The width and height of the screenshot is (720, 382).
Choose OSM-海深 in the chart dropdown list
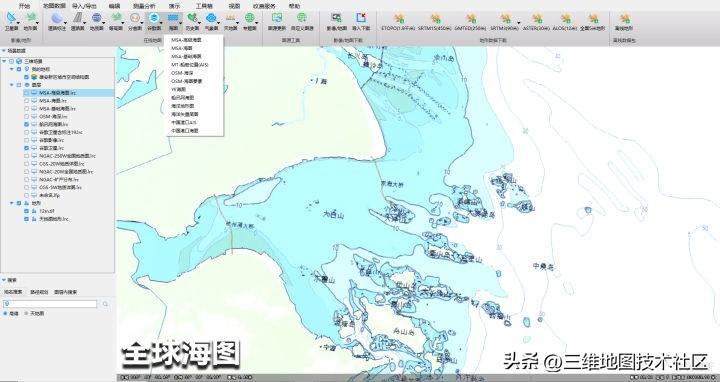click(182, 73)
